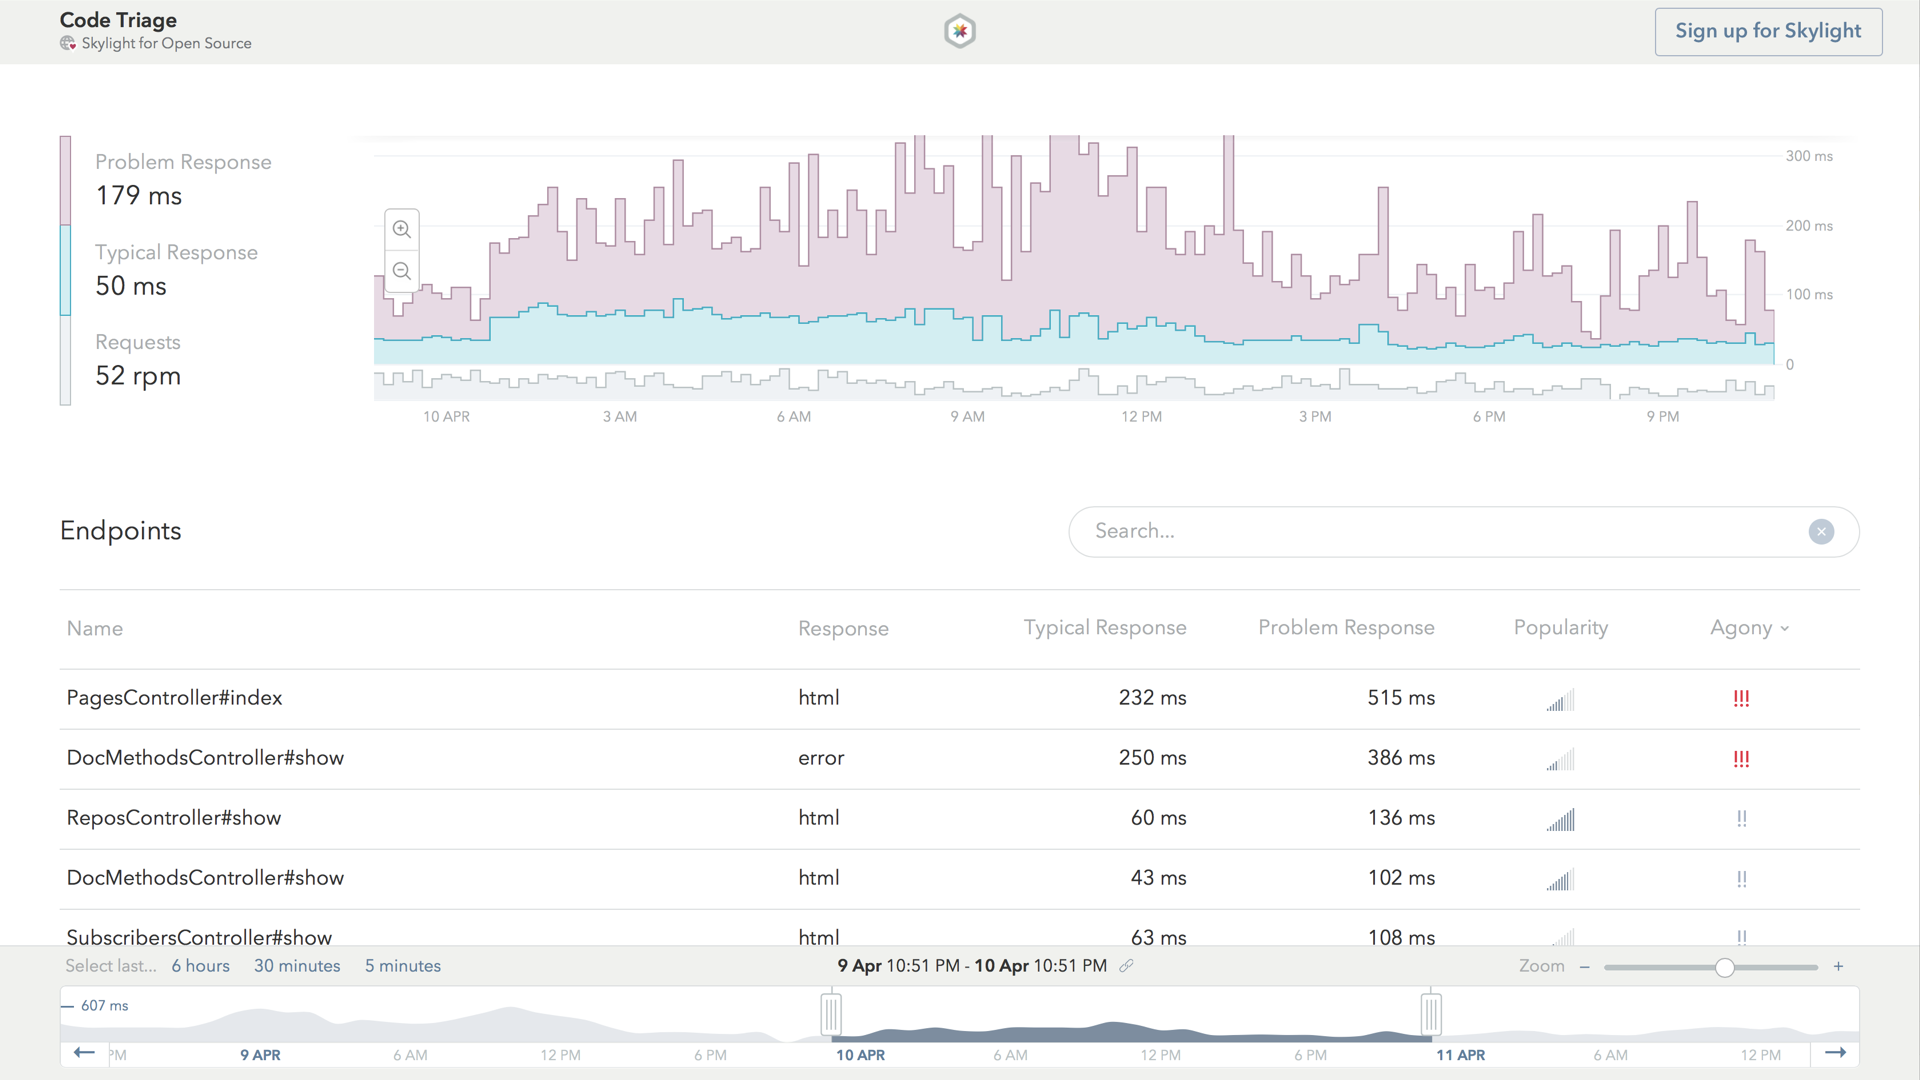Click the red agony indicator for DocMethodsController#show

click(x=1742, y=759)
